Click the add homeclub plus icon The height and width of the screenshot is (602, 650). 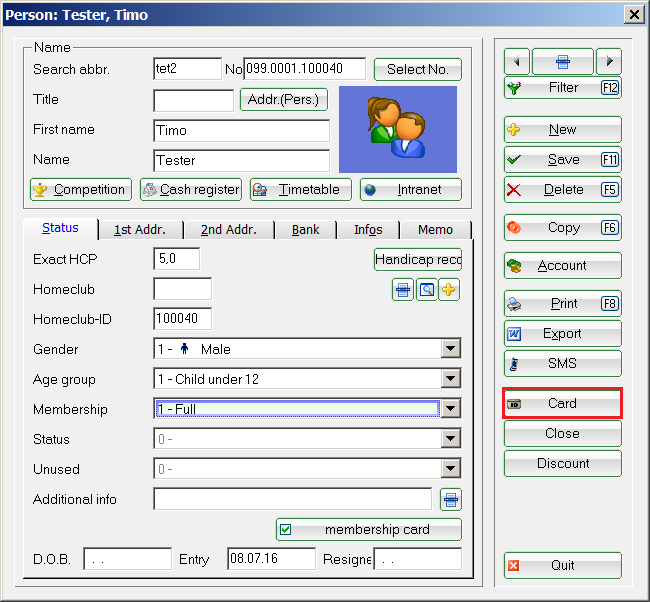449,289
